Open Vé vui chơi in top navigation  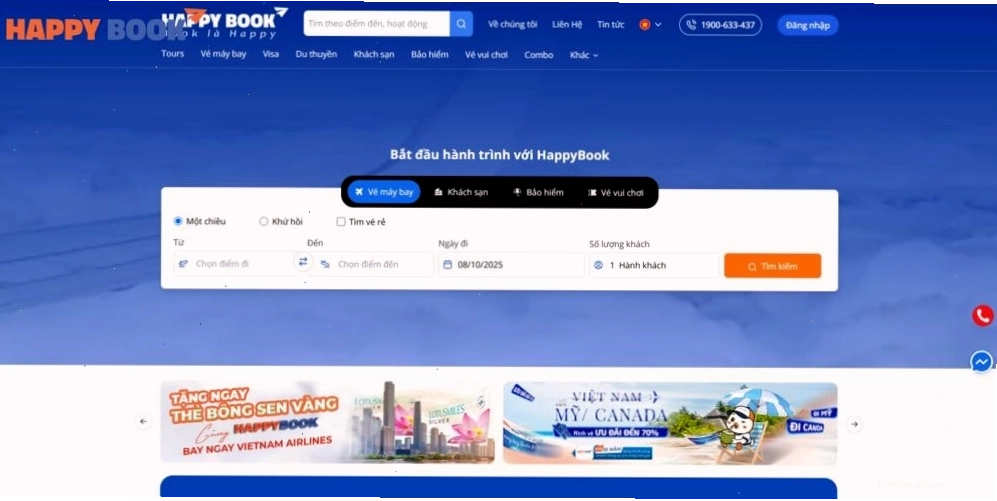pos(486,55)
